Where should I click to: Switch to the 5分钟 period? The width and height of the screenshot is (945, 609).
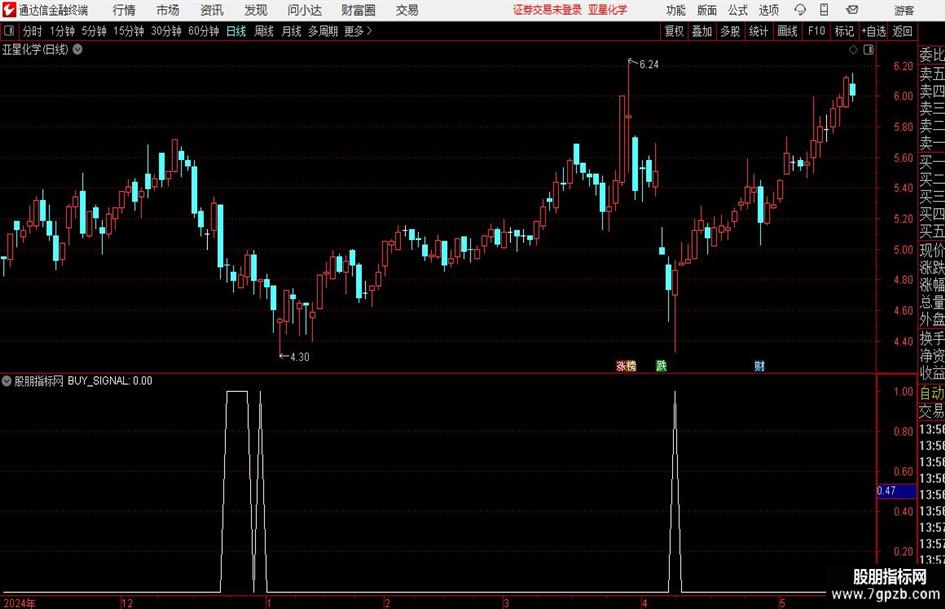94,31
